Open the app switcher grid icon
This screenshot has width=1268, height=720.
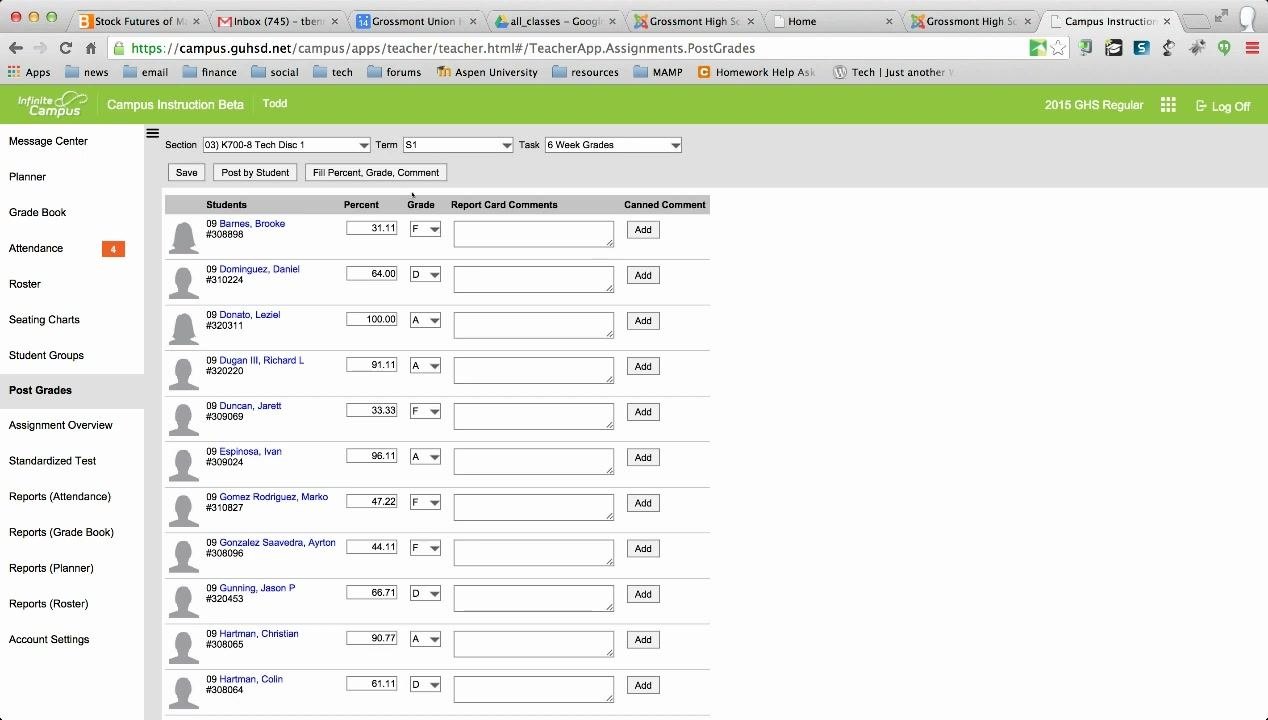[x=1168, y=105]
